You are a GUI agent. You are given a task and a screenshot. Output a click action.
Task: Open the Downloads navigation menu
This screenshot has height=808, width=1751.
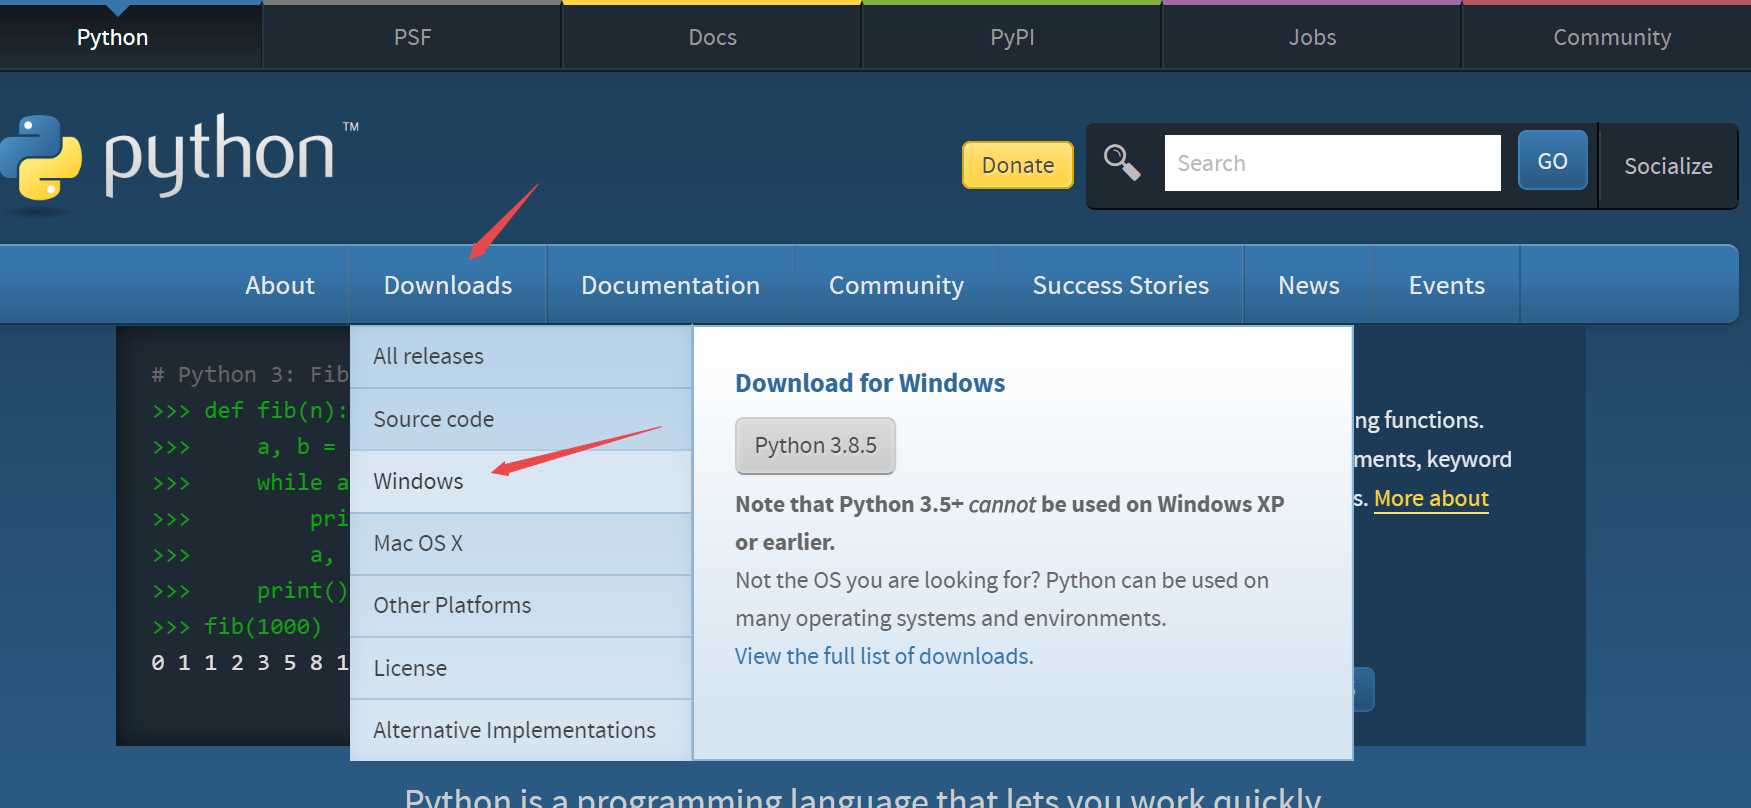448,285
